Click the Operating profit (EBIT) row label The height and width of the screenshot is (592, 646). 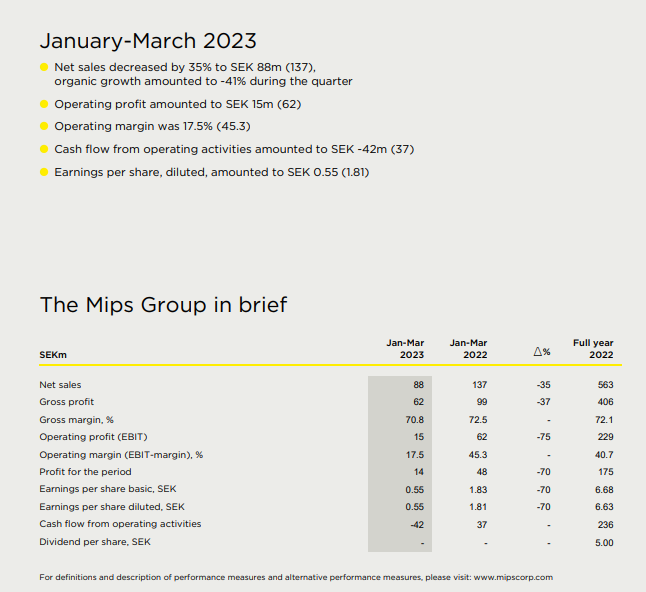click(x=88, y=437)
